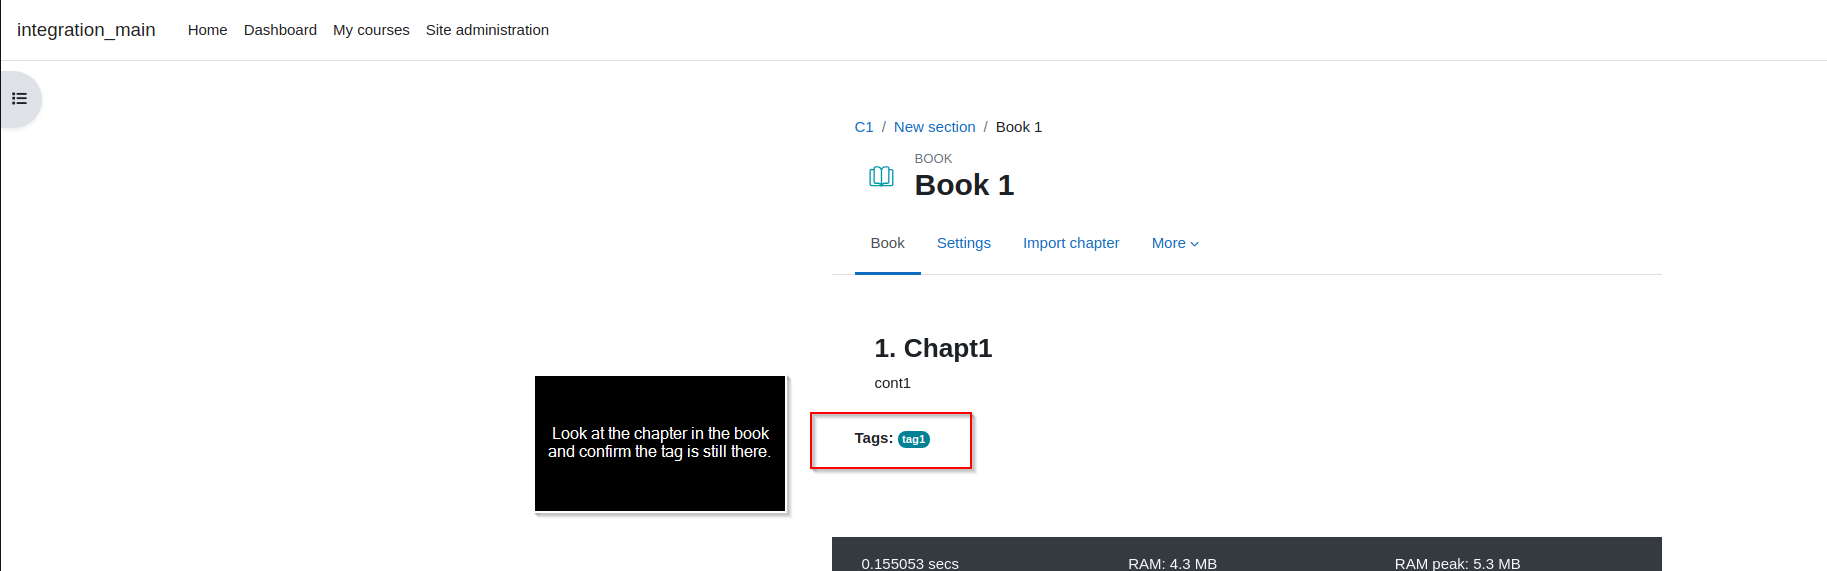Go to Home in the top navigation
The width and height of the screenshot is (1827, 571).
coord(207,30)
